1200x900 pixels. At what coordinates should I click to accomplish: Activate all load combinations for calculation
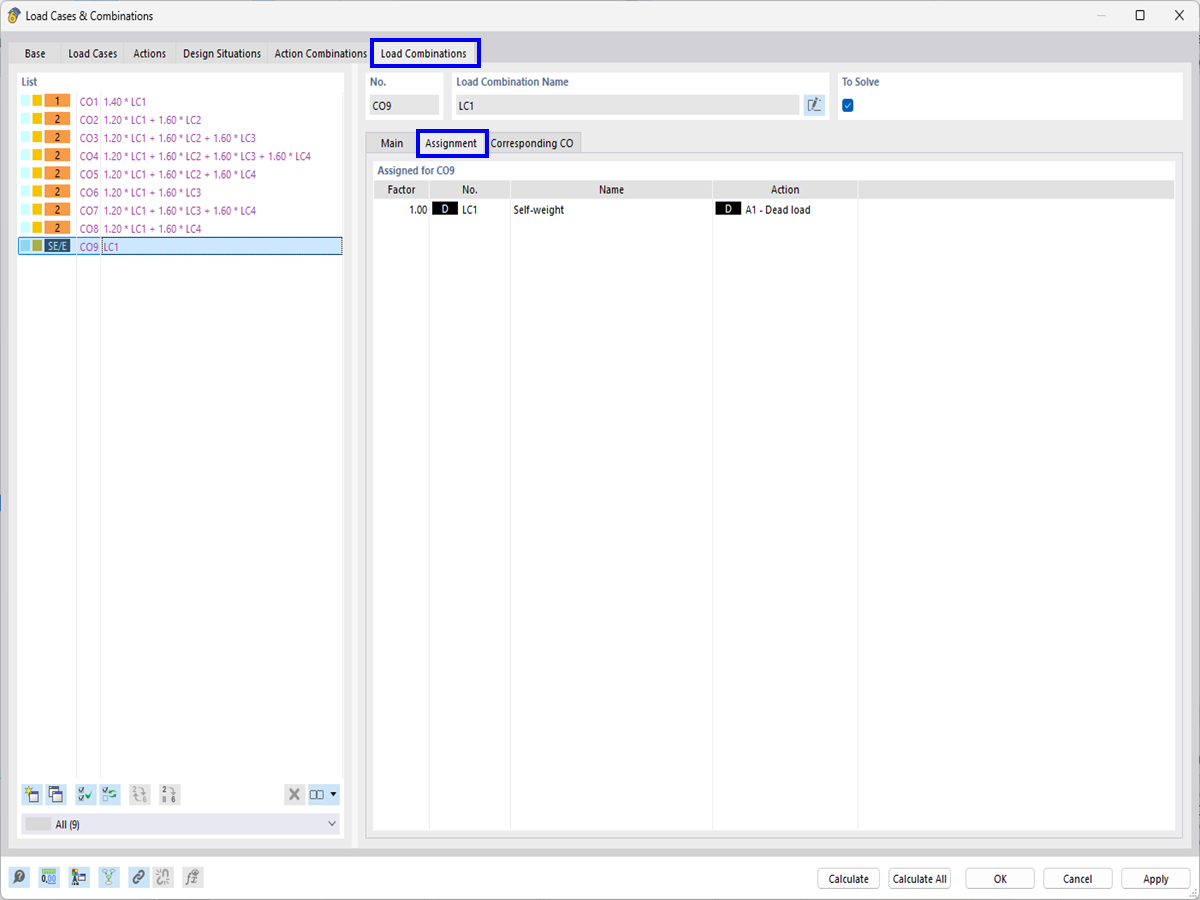pyautogui.click(x=86, y=794)
